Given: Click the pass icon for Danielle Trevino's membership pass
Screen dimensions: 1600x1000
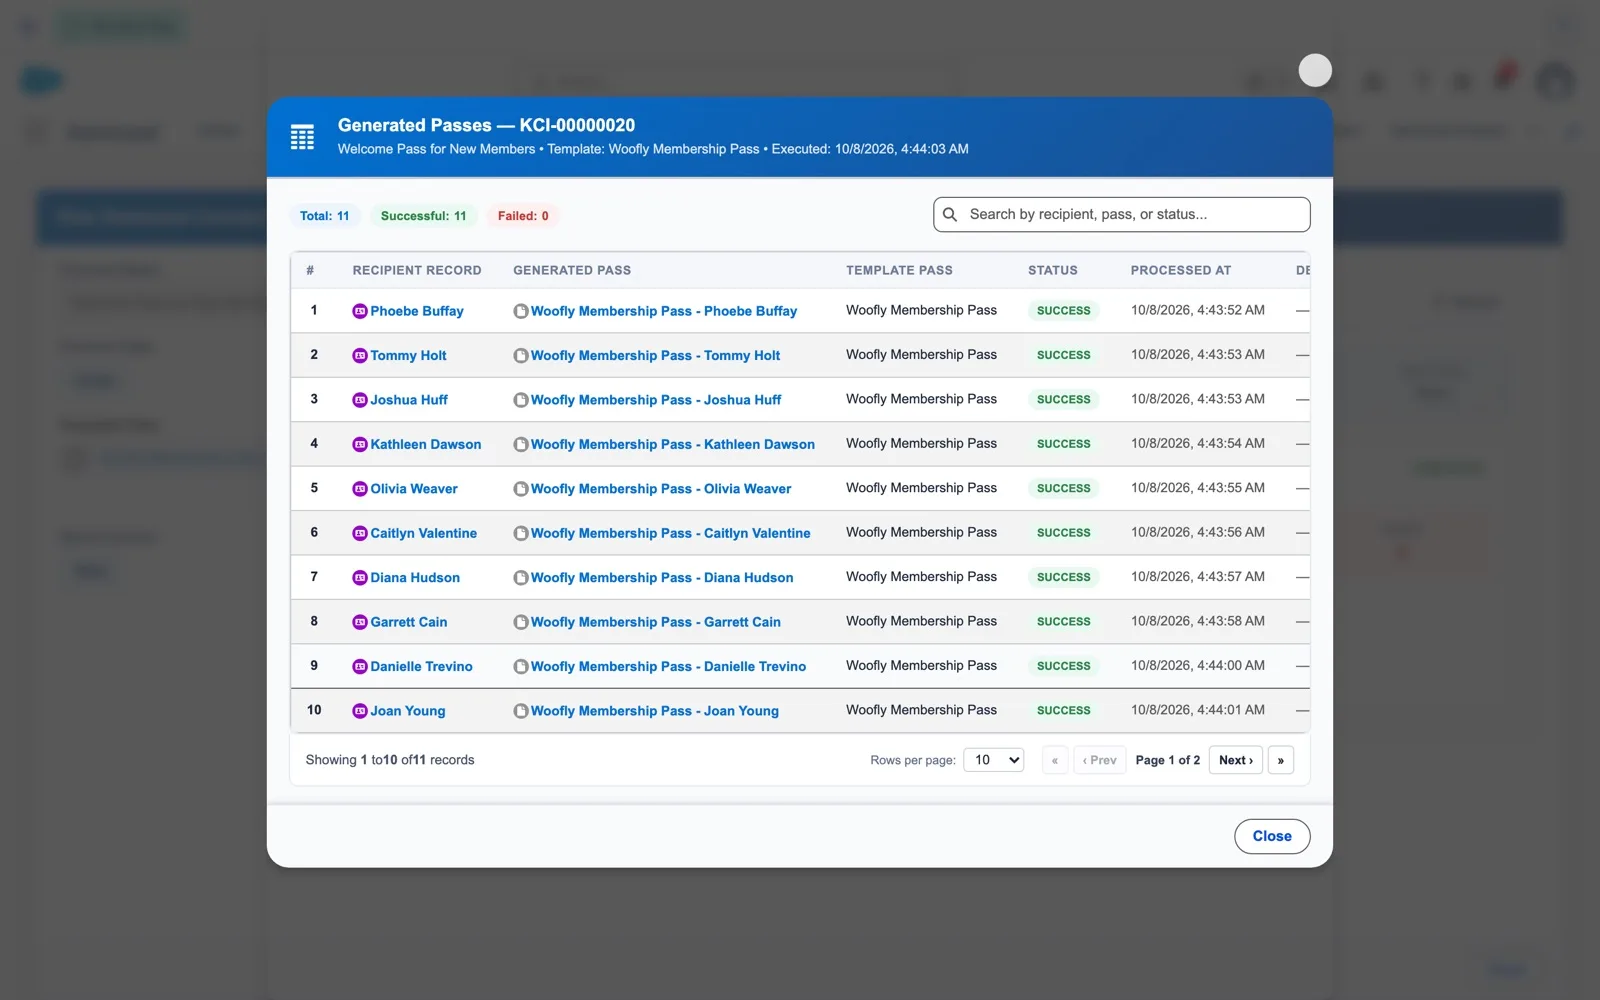Looking at the screenshot, I should coord(521,667).
